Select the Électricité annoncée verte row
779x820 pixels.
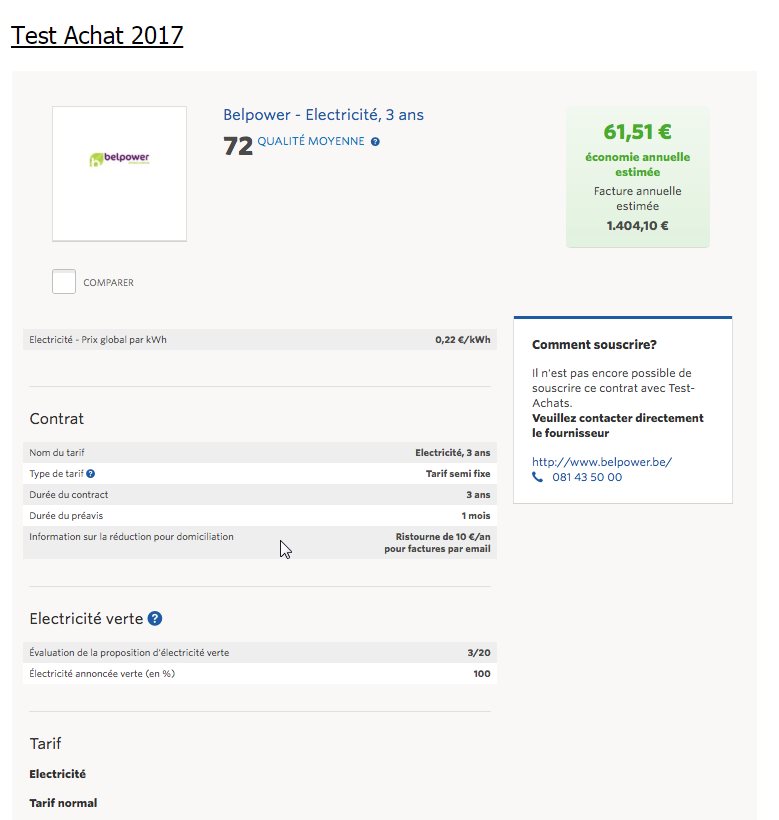point(259,674)
